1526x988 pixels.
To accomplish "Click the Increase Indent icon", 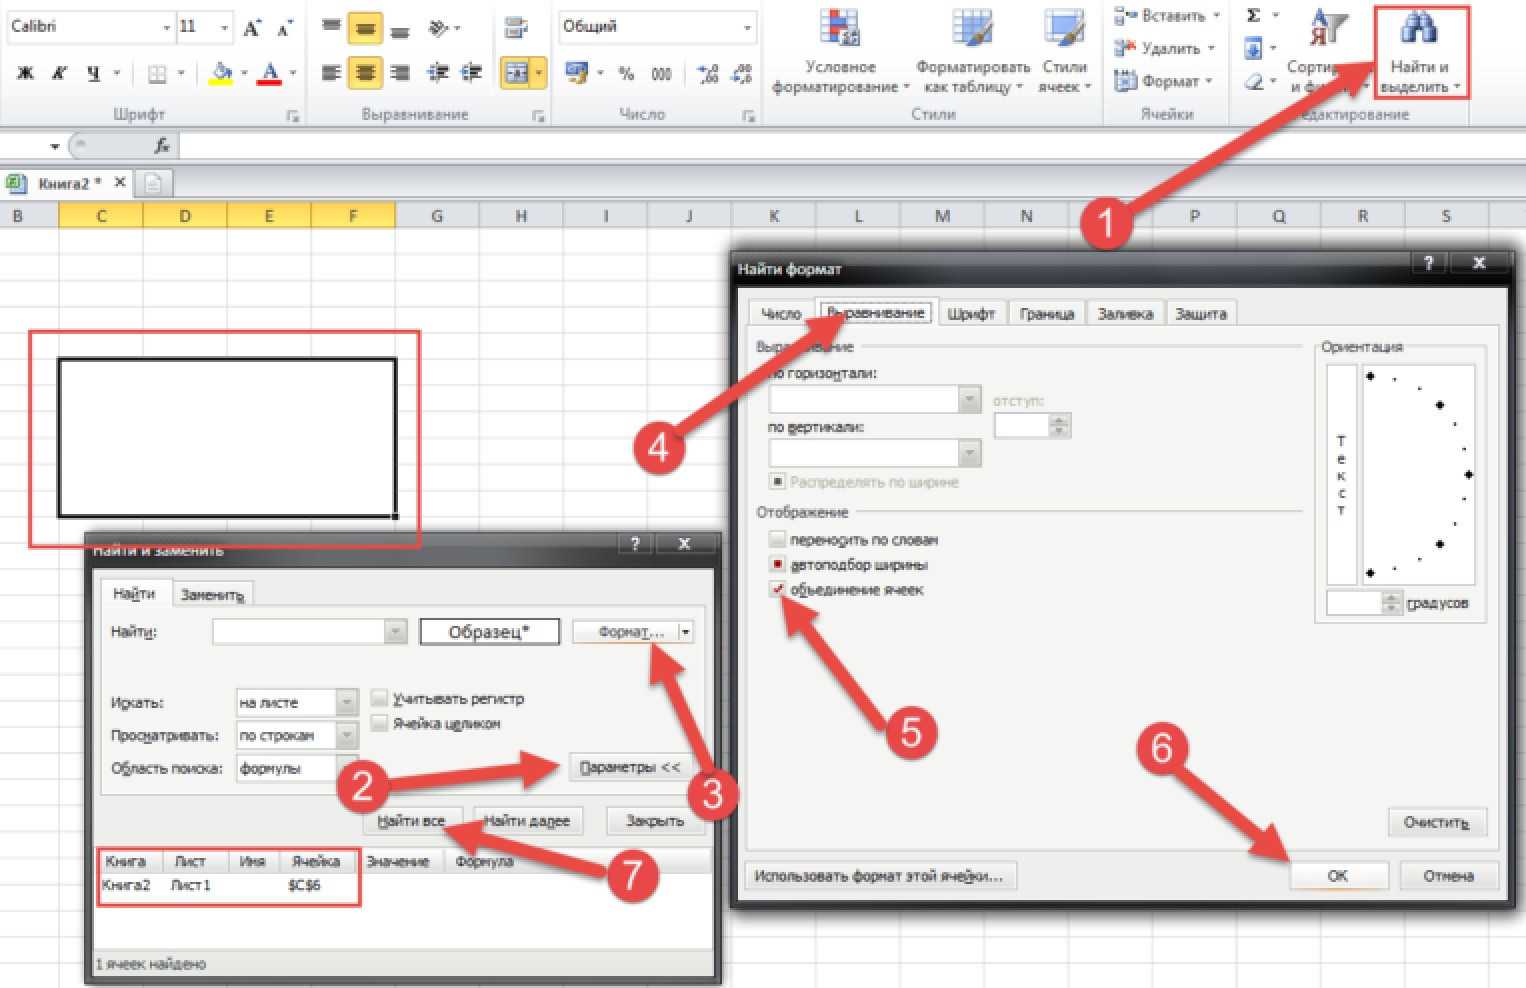I will (471, 73).
